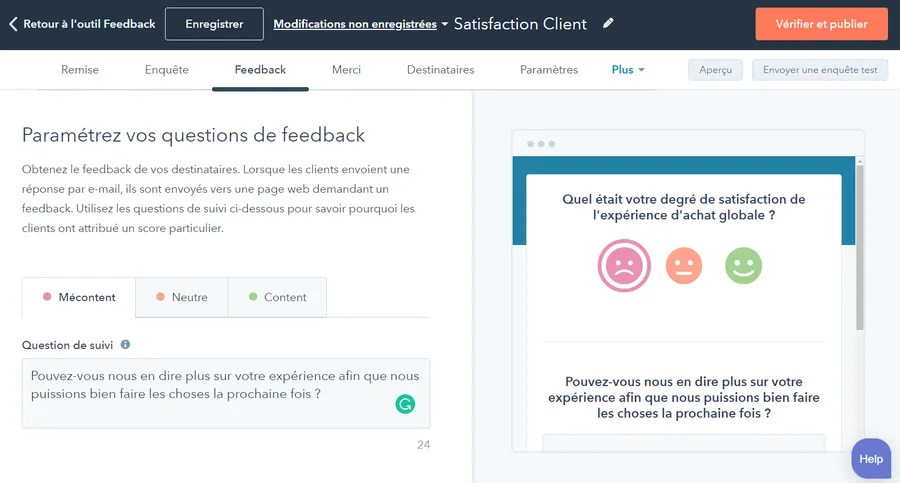Click the sad face emoji in preview

624,265
